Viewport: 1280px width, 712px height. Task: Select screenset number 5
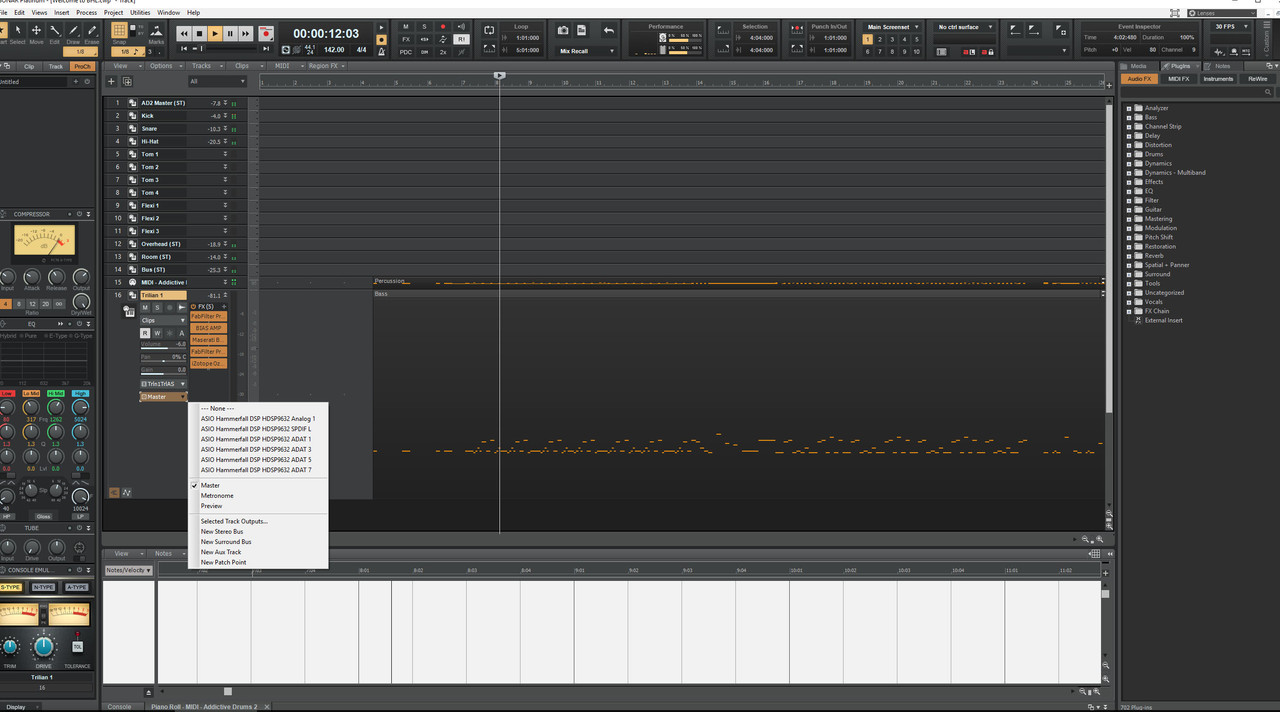[x=916, y=39]
